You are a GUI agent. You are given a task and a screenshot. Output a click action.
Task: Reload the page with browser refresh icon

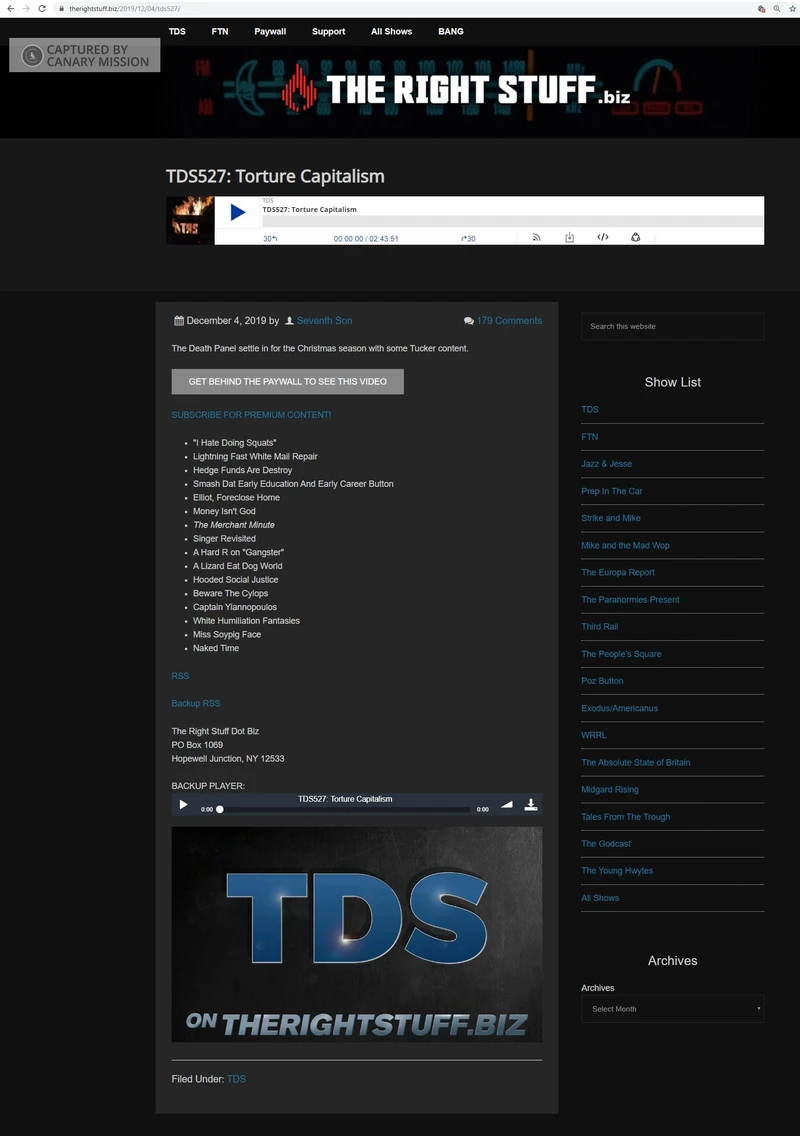[42, 8]
